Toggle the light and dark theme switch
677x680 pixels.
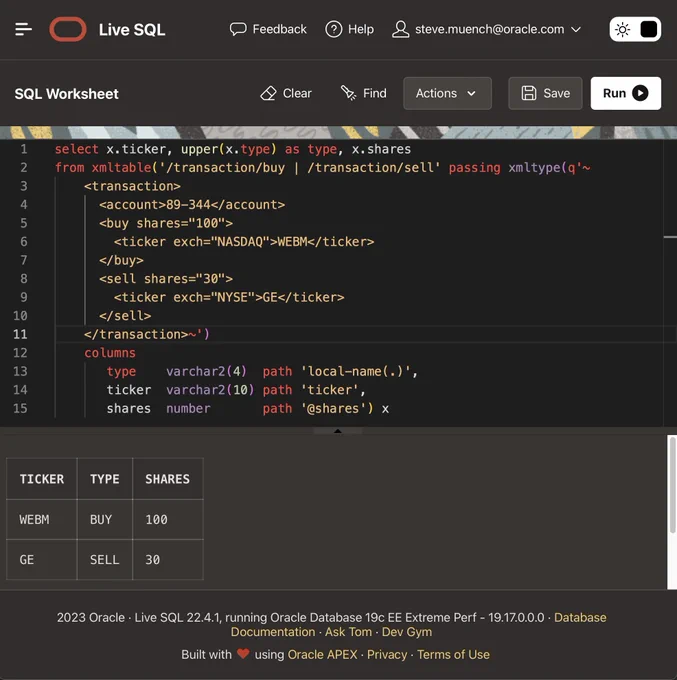[x=635, y=29]
